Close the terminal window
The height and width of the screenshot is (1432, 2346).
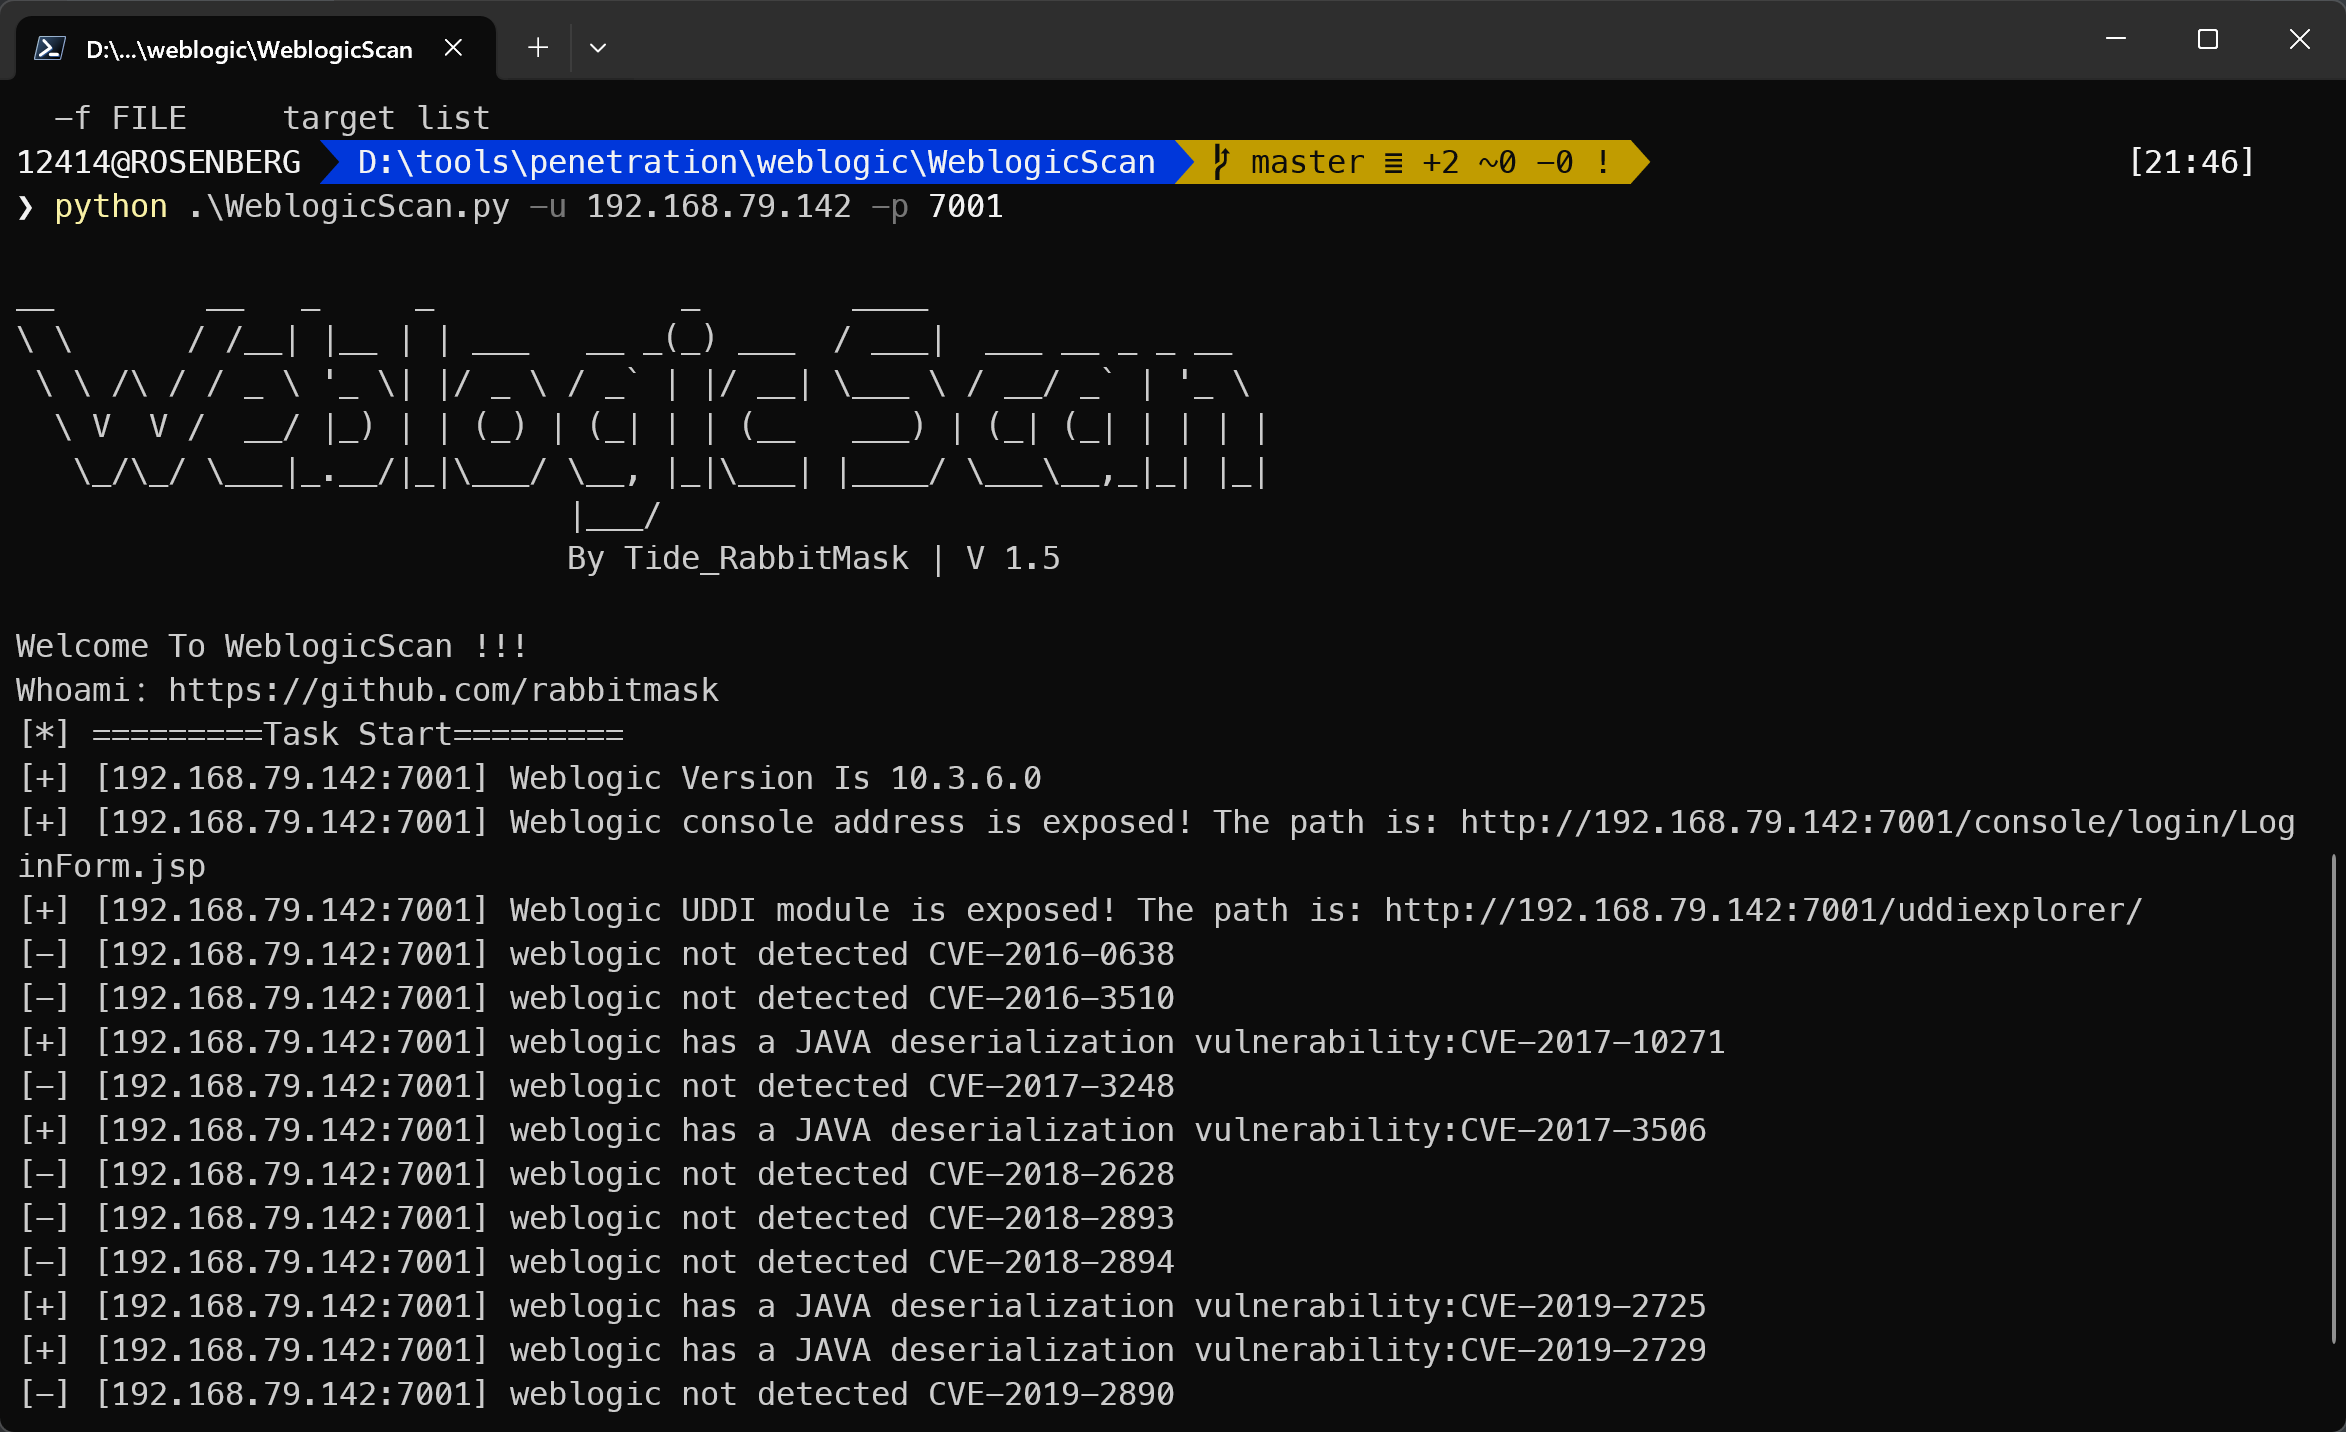point(2300,40)
